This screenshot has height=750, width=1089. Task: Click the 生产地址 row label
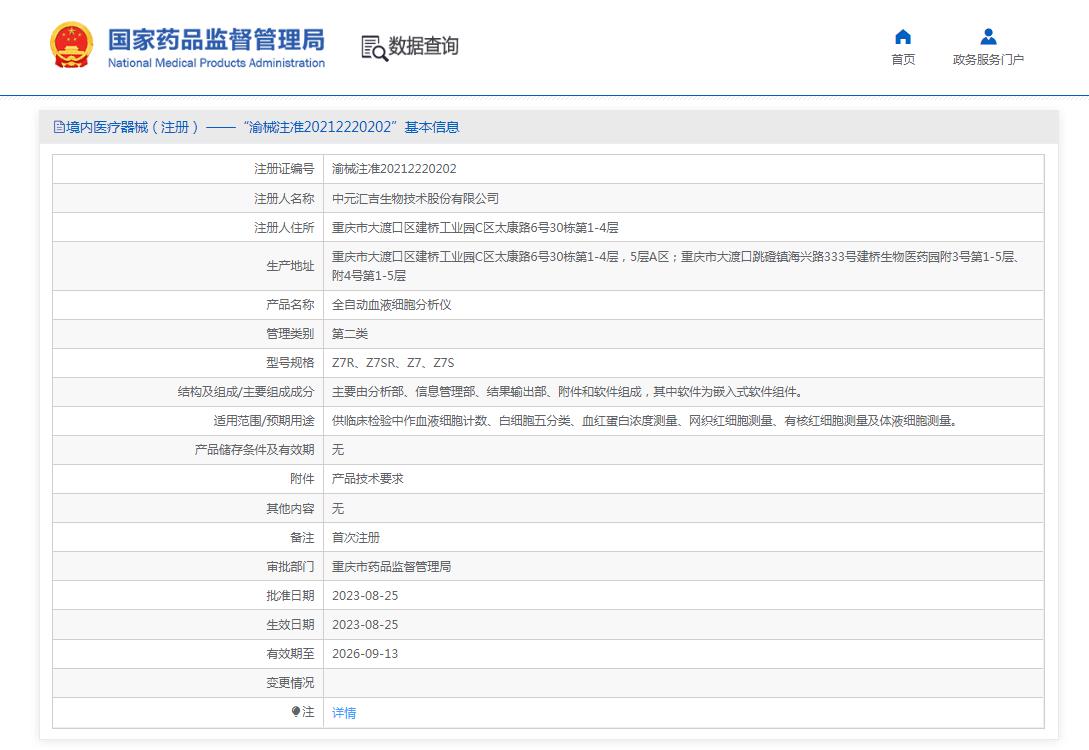tap(290, 266)
